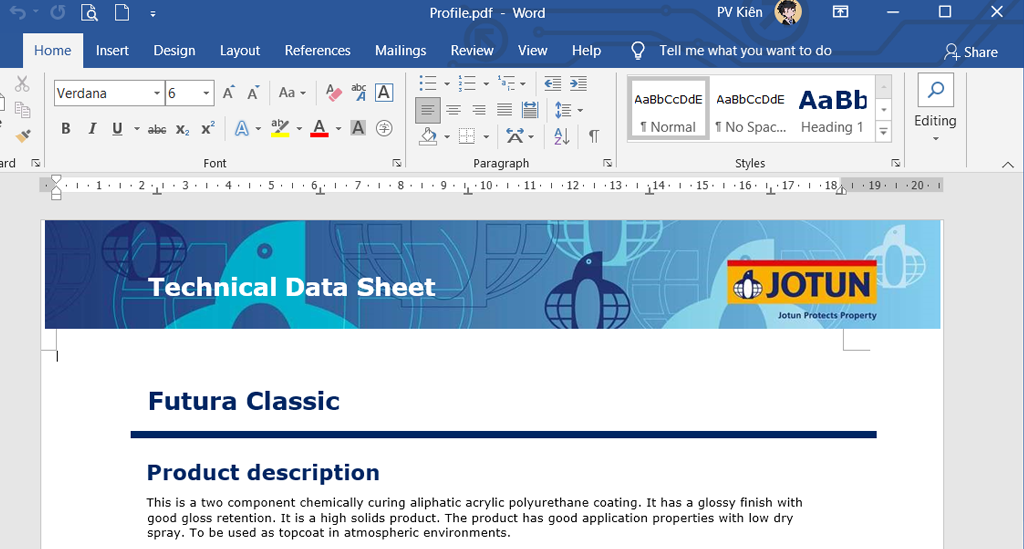
Task: Click the Redo icon in quick access toolbar
Action: 57,12
